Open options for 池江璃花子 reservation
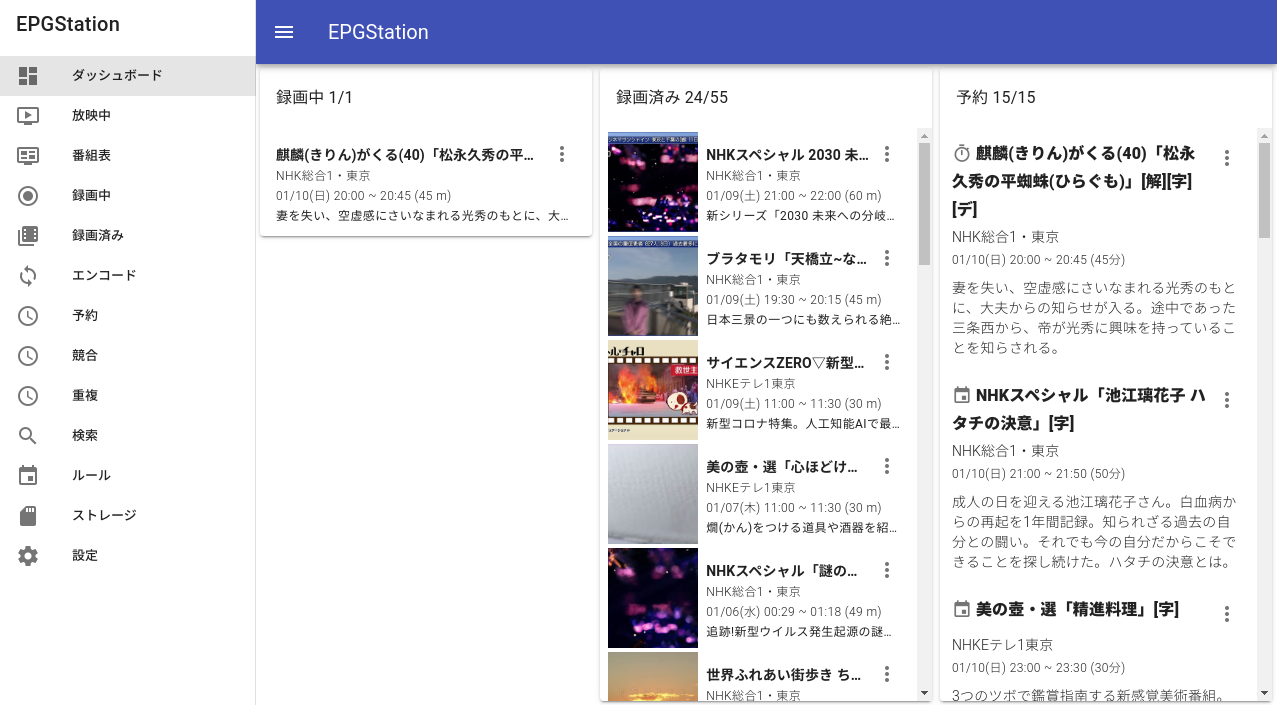The height and width of the screenshot is (705, 1277). (1227, 400)
